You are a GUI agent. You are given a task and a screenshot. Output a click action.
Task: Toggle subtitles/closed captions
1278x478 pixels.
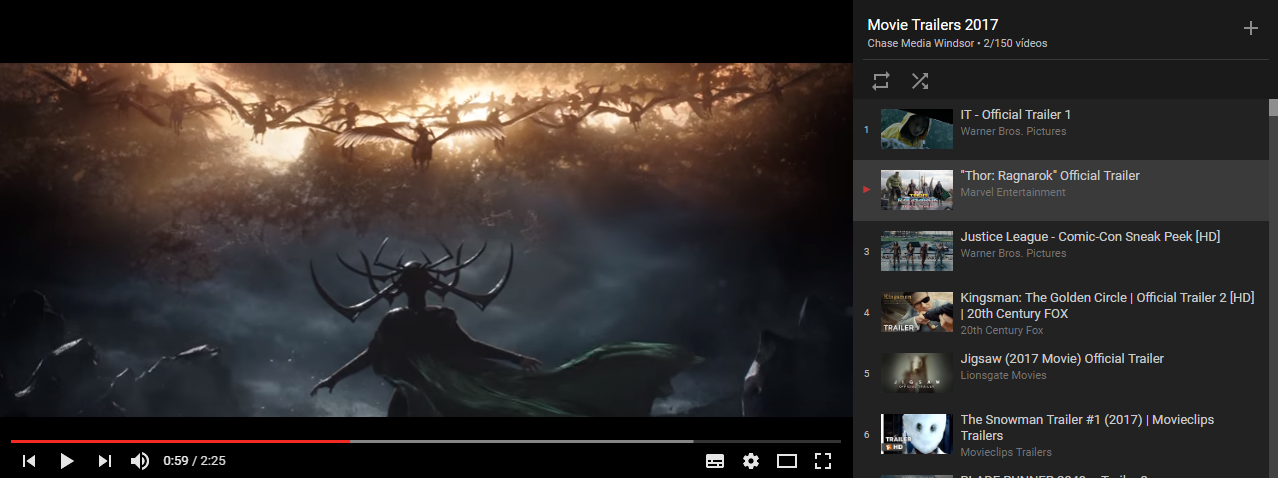(715, 461)
